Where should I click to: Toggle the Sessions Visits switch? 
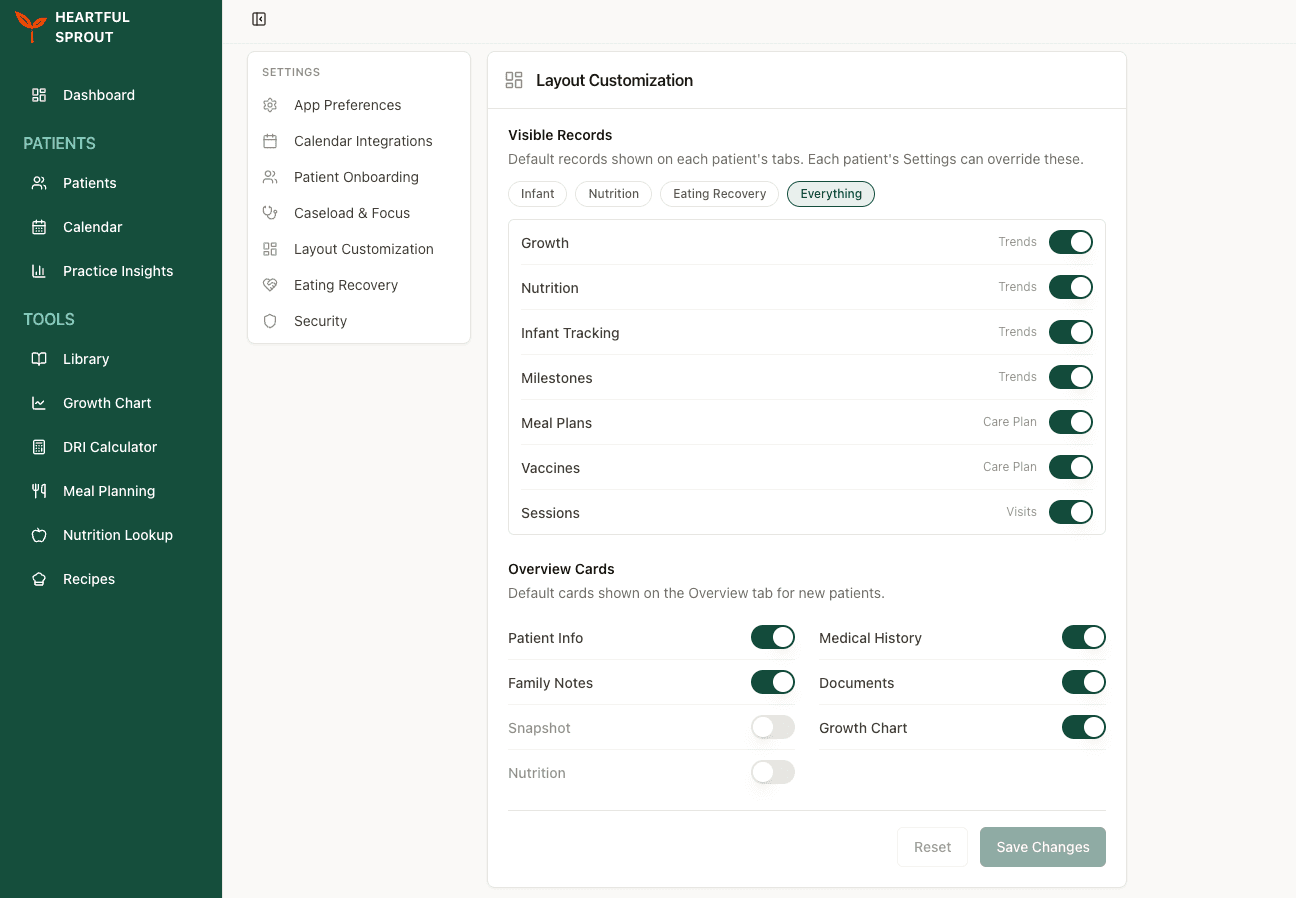[1071, 512]
